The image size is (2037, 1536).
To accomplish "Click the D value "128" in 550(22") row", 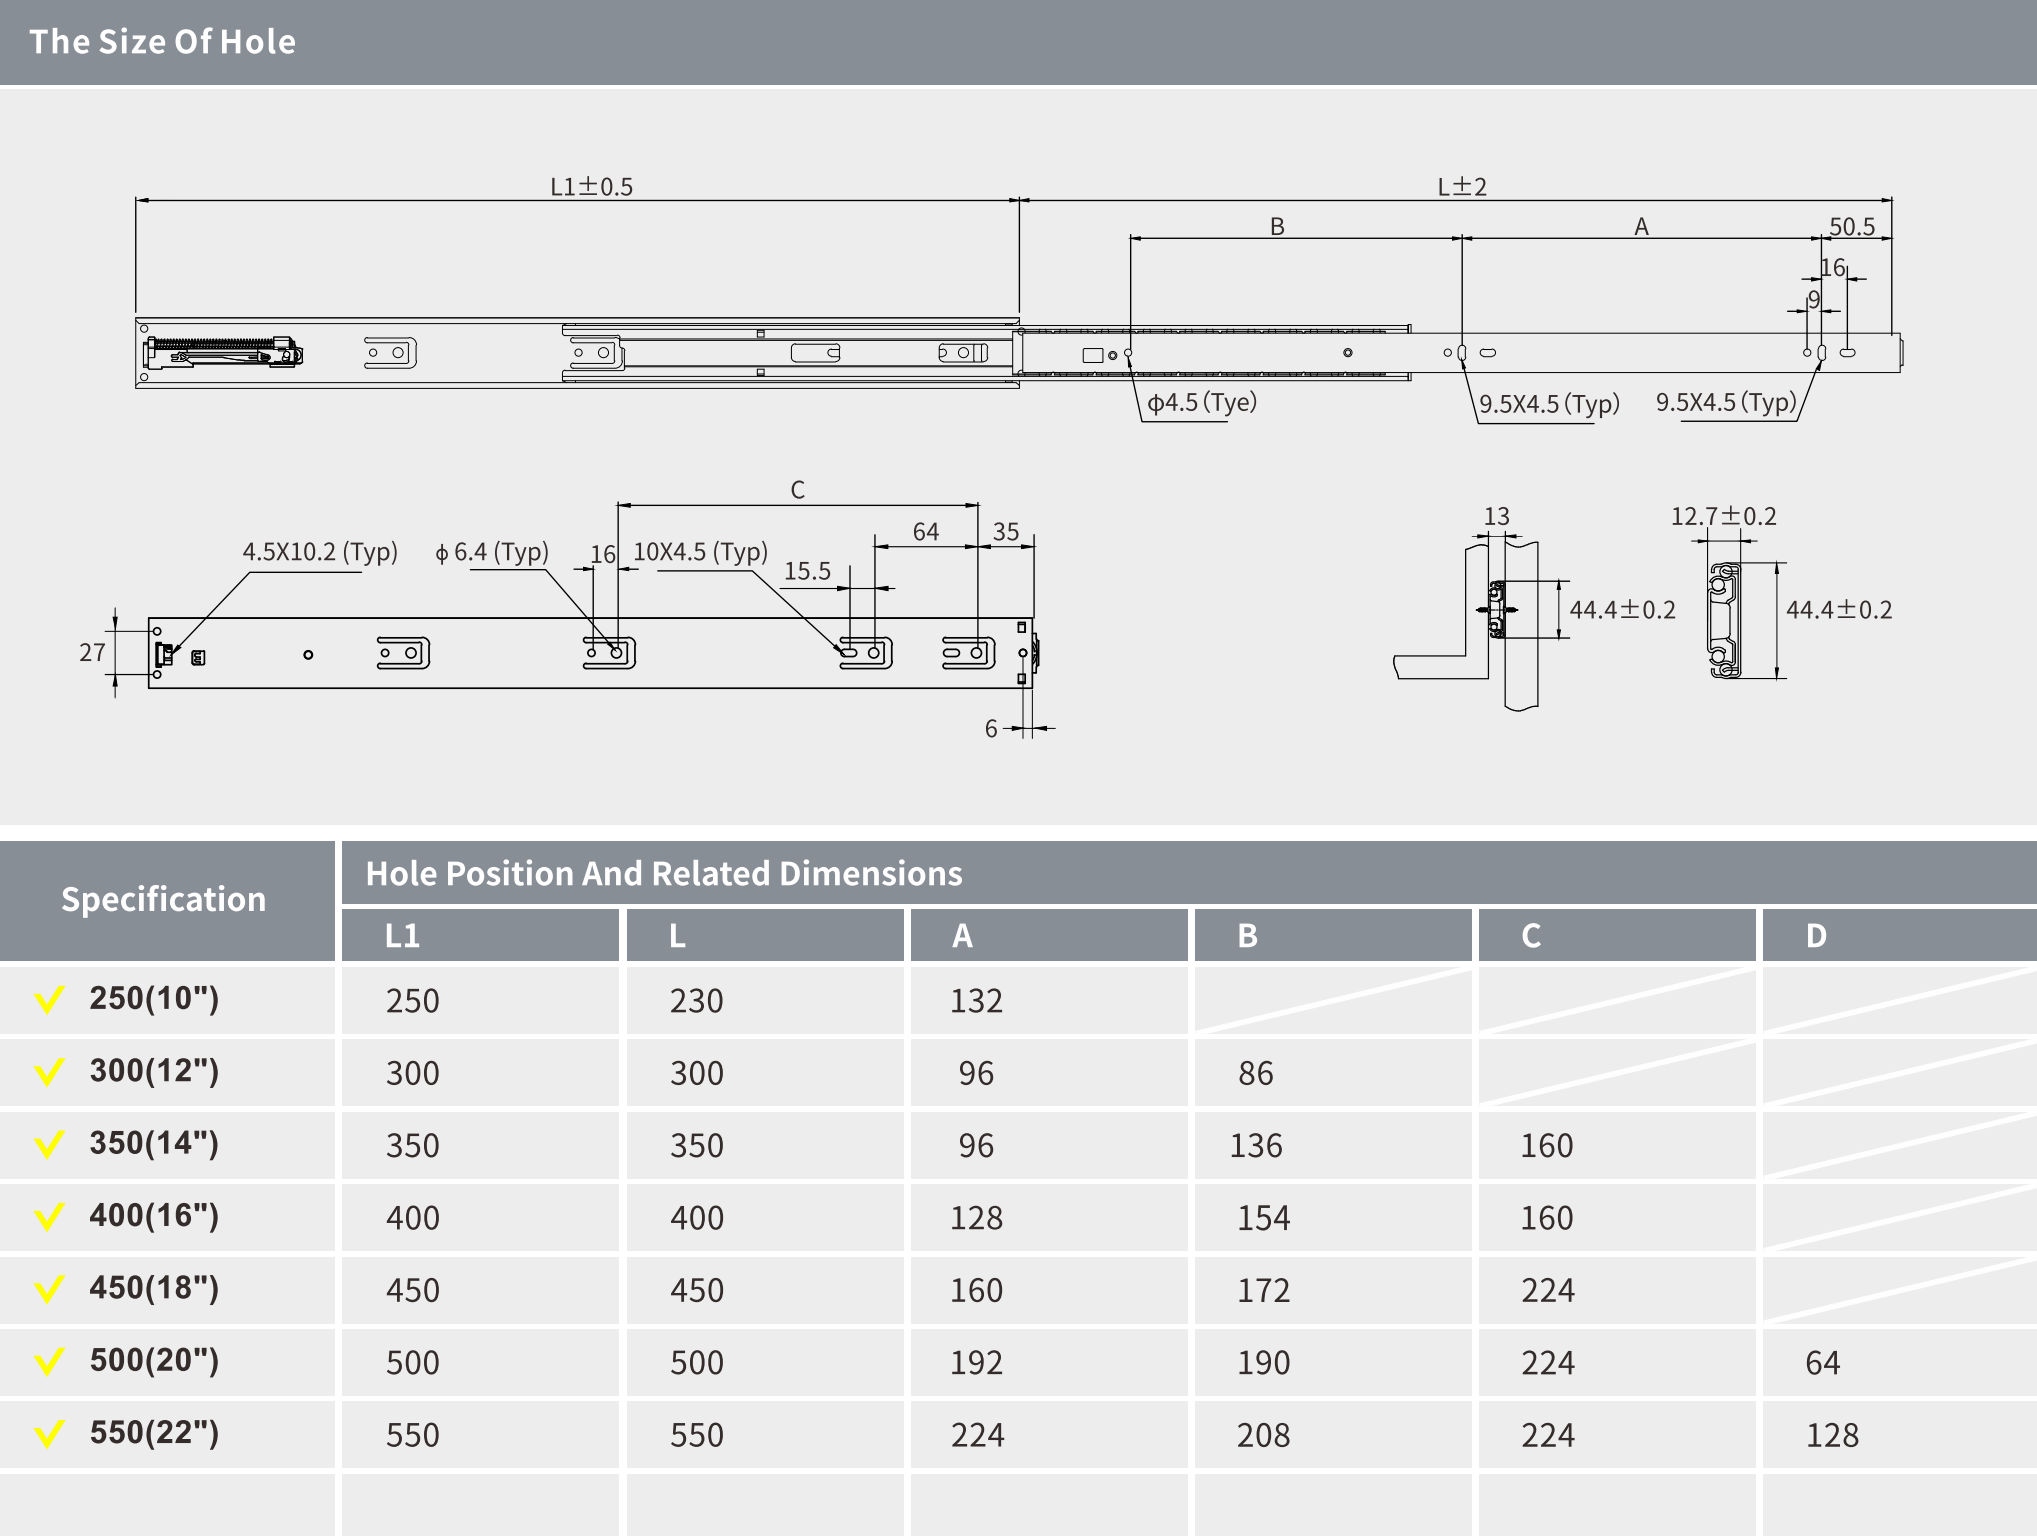I will 1832,1436.
